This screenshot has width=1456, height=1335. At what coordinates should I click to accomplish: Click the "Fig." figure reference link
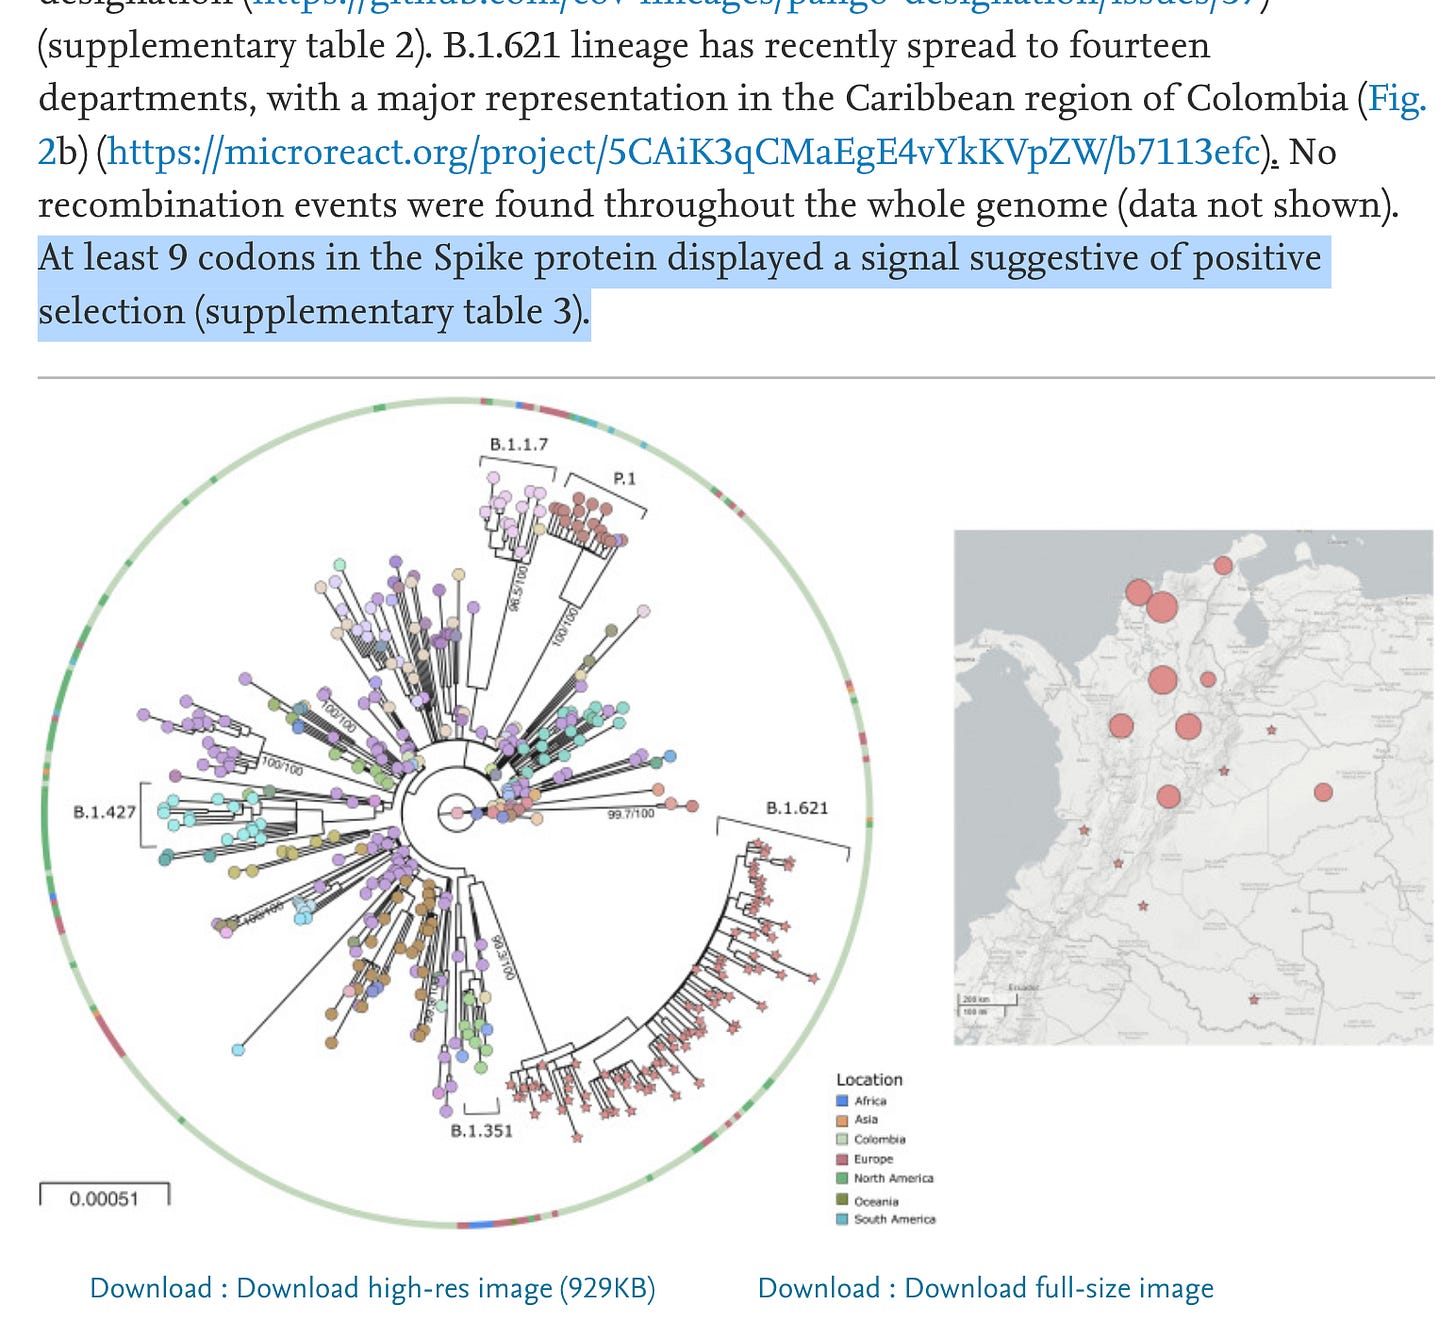tap(1396, 99)
